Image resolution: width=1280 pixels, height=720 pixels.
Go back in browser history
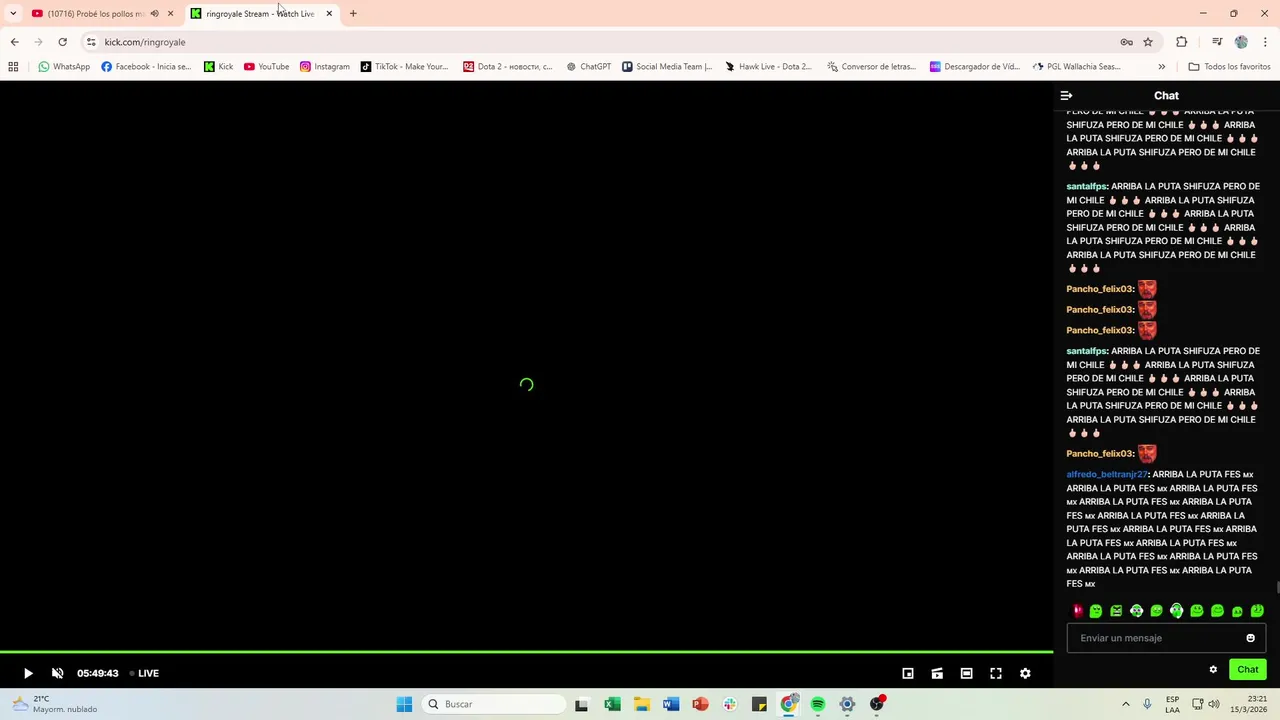(14, 42)
